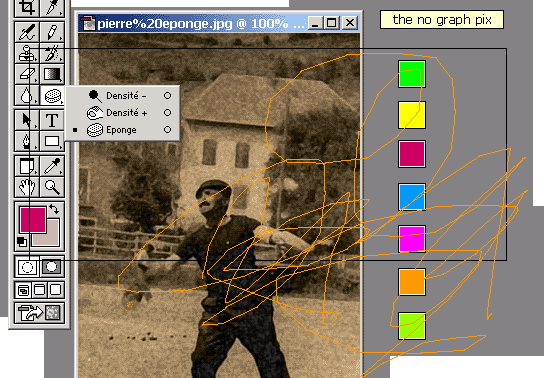
Task: Select the Airbrush tool
Action: click(x=27, y=32)
